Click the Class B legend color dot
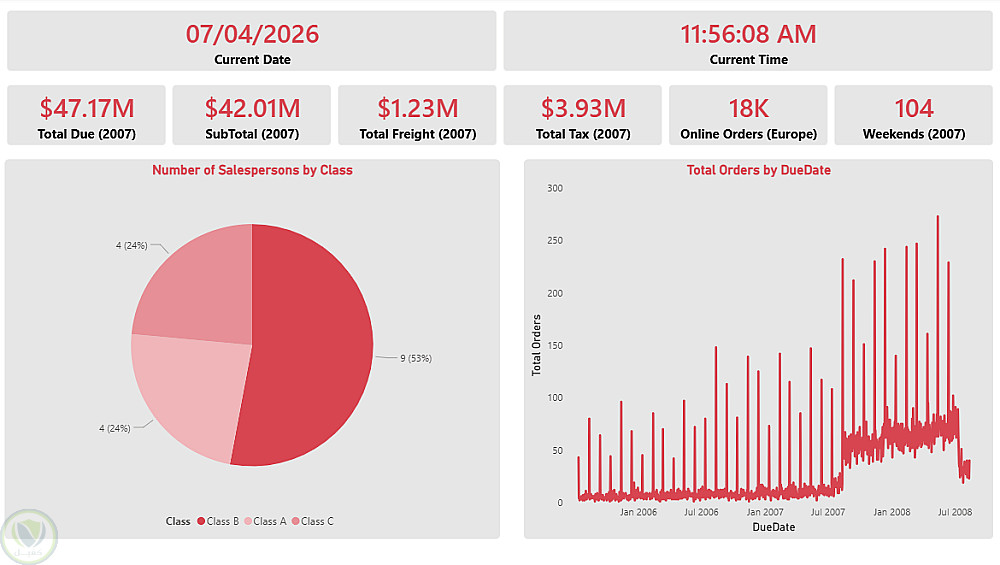The image size is (1000, 565). point(201,521)
